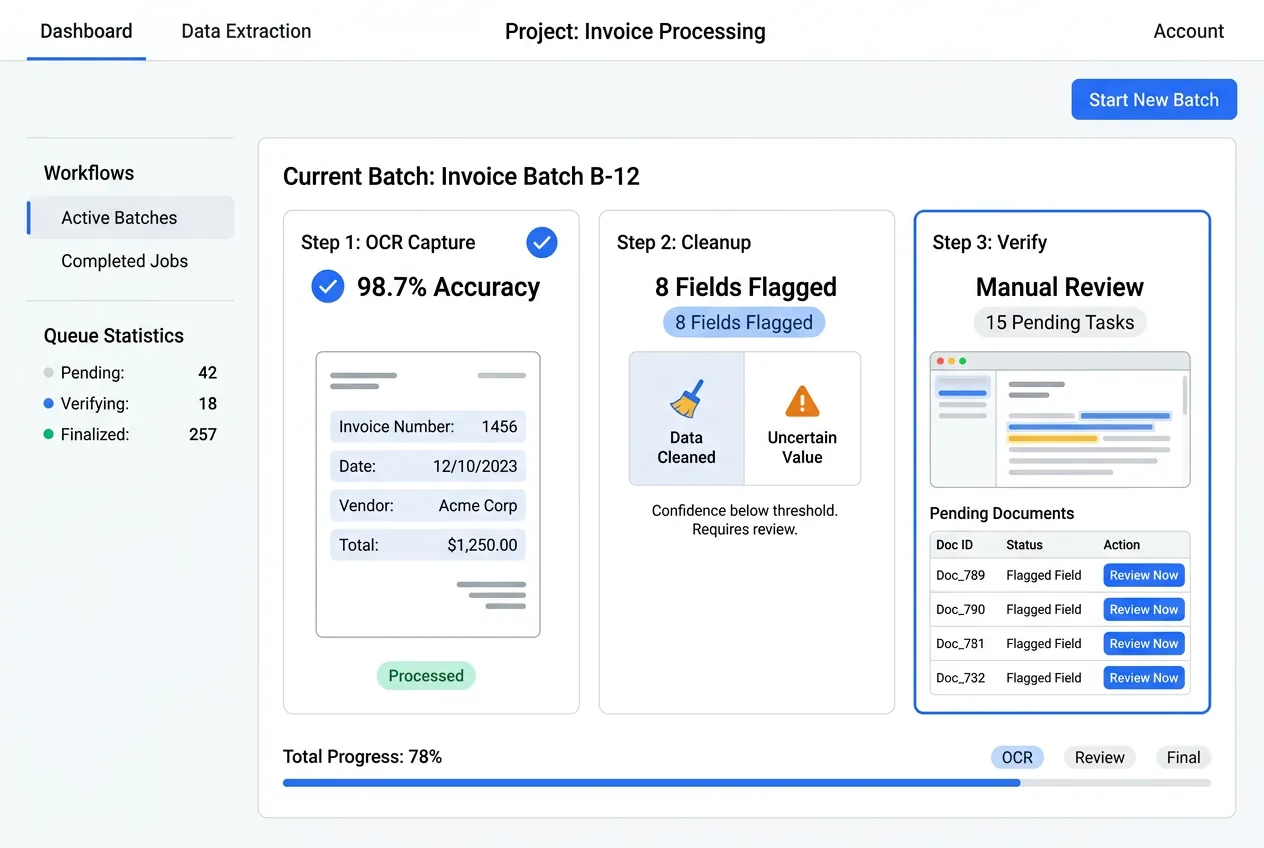The width and height of the screenshot is (1264, 848).
Task: Toggle the Final stage pill
Action: pos(1183,757)
